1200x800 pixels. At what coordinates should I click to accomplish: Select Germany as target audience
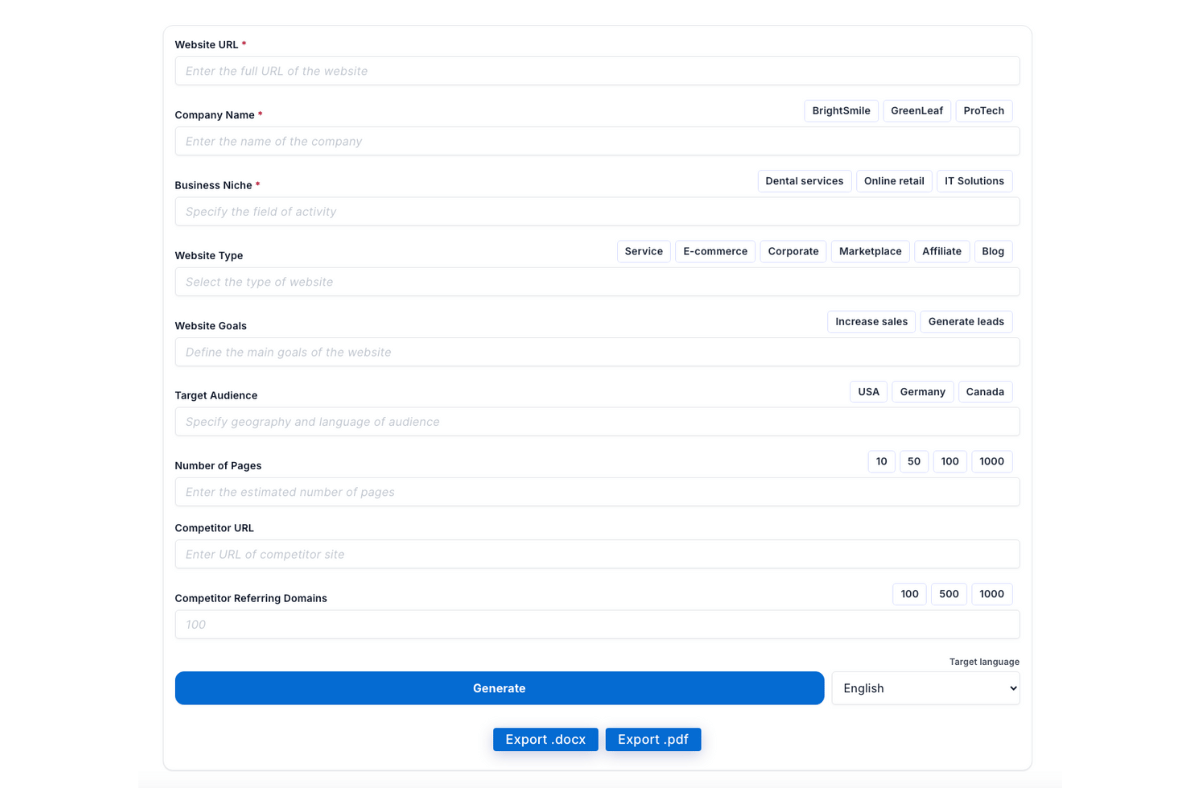click(922, 392)
